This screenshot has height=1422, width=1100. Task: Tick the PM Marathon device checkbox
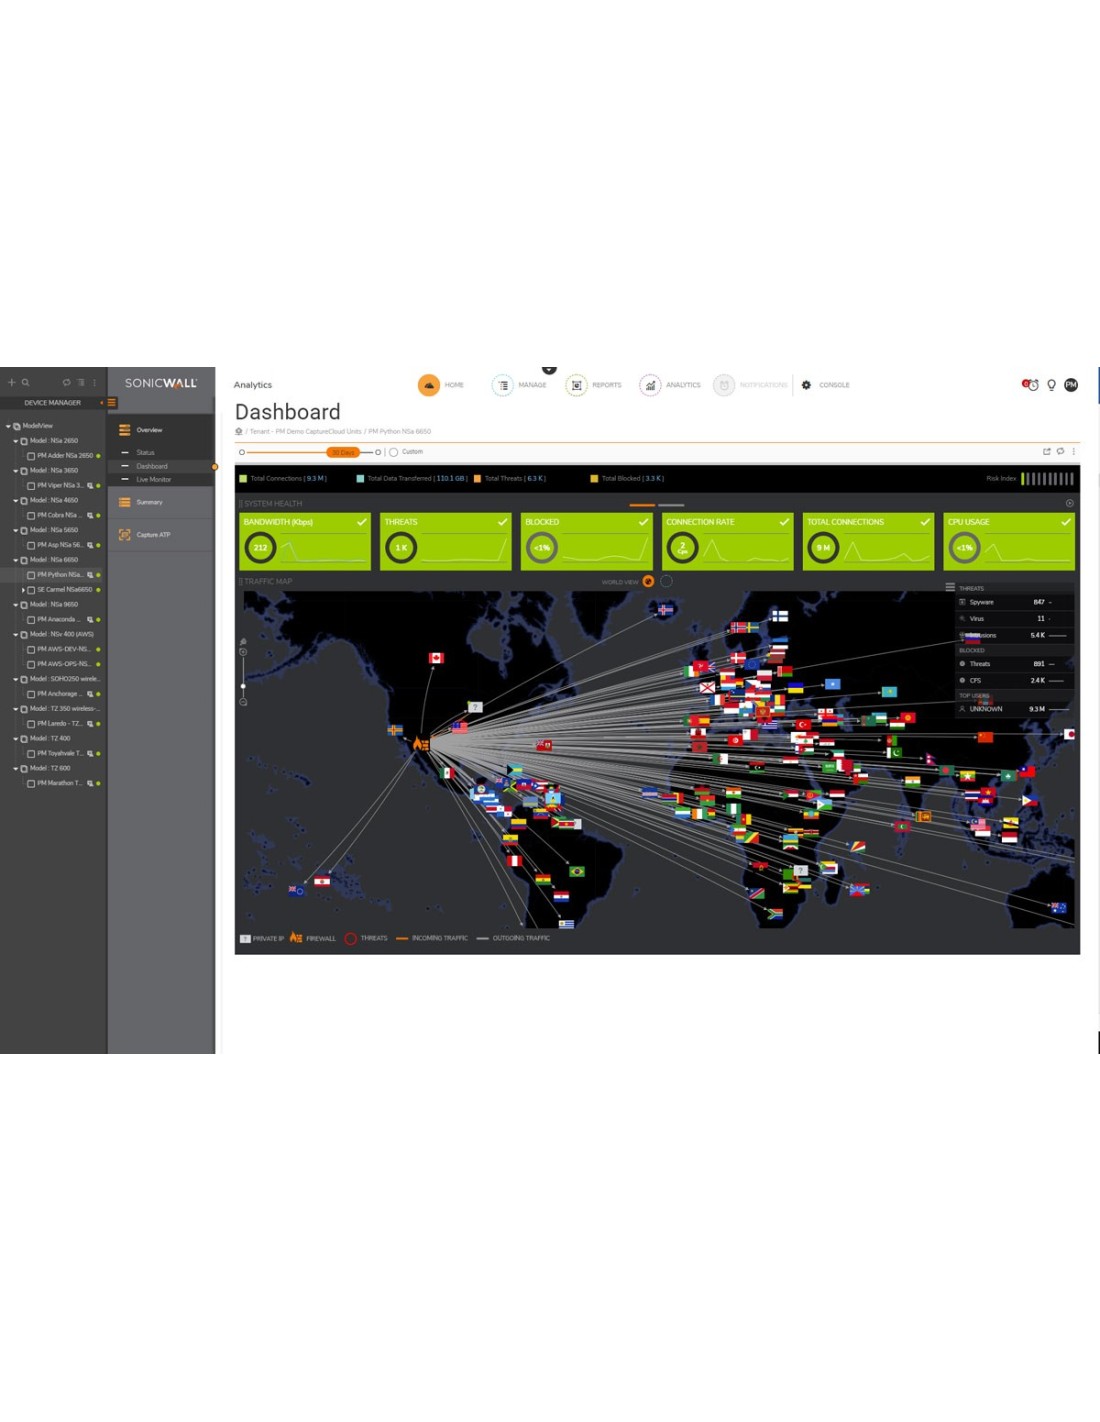[31, 784]
